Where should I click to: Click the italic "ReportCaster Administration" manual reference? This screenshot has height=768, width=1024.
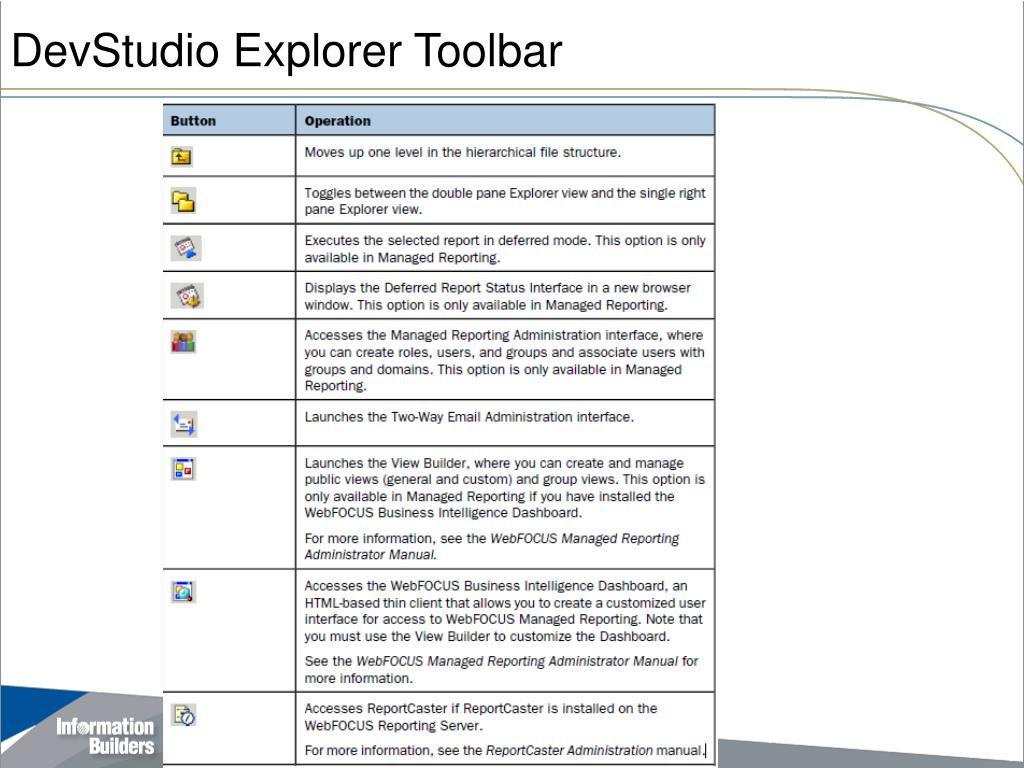pos(569,750)
